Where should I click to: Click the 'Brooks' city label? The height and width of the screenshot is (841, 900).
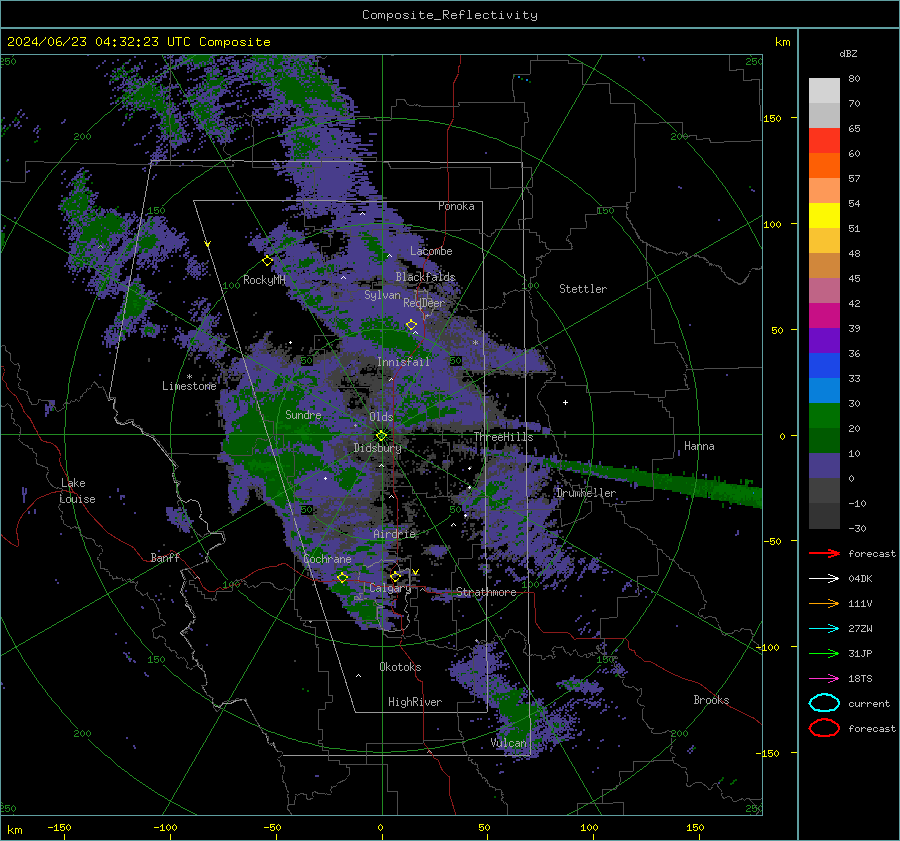(x=711, y=700)
